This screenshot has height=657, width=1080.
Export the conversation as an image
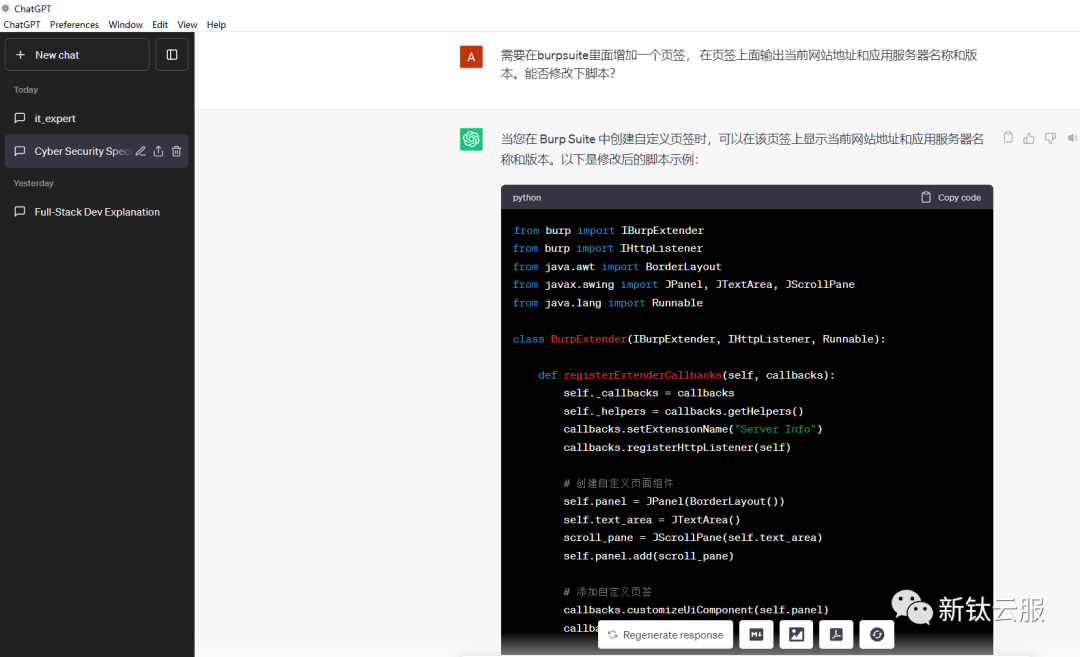pyautogui.click(x=796, y=635)
